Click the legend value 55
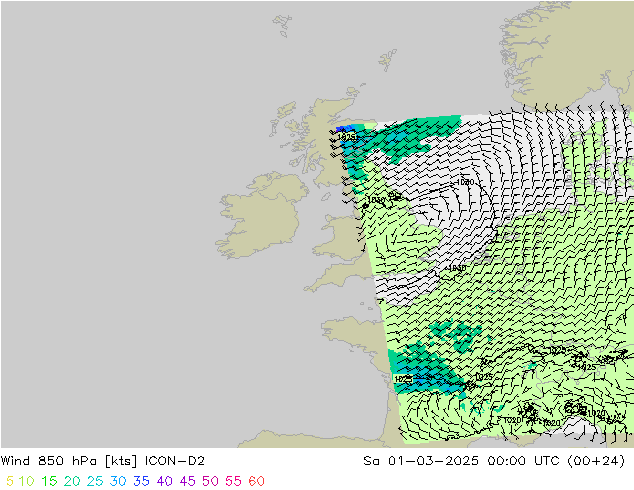The height and width of the screenshot is (490, 634). click(234, 481)
